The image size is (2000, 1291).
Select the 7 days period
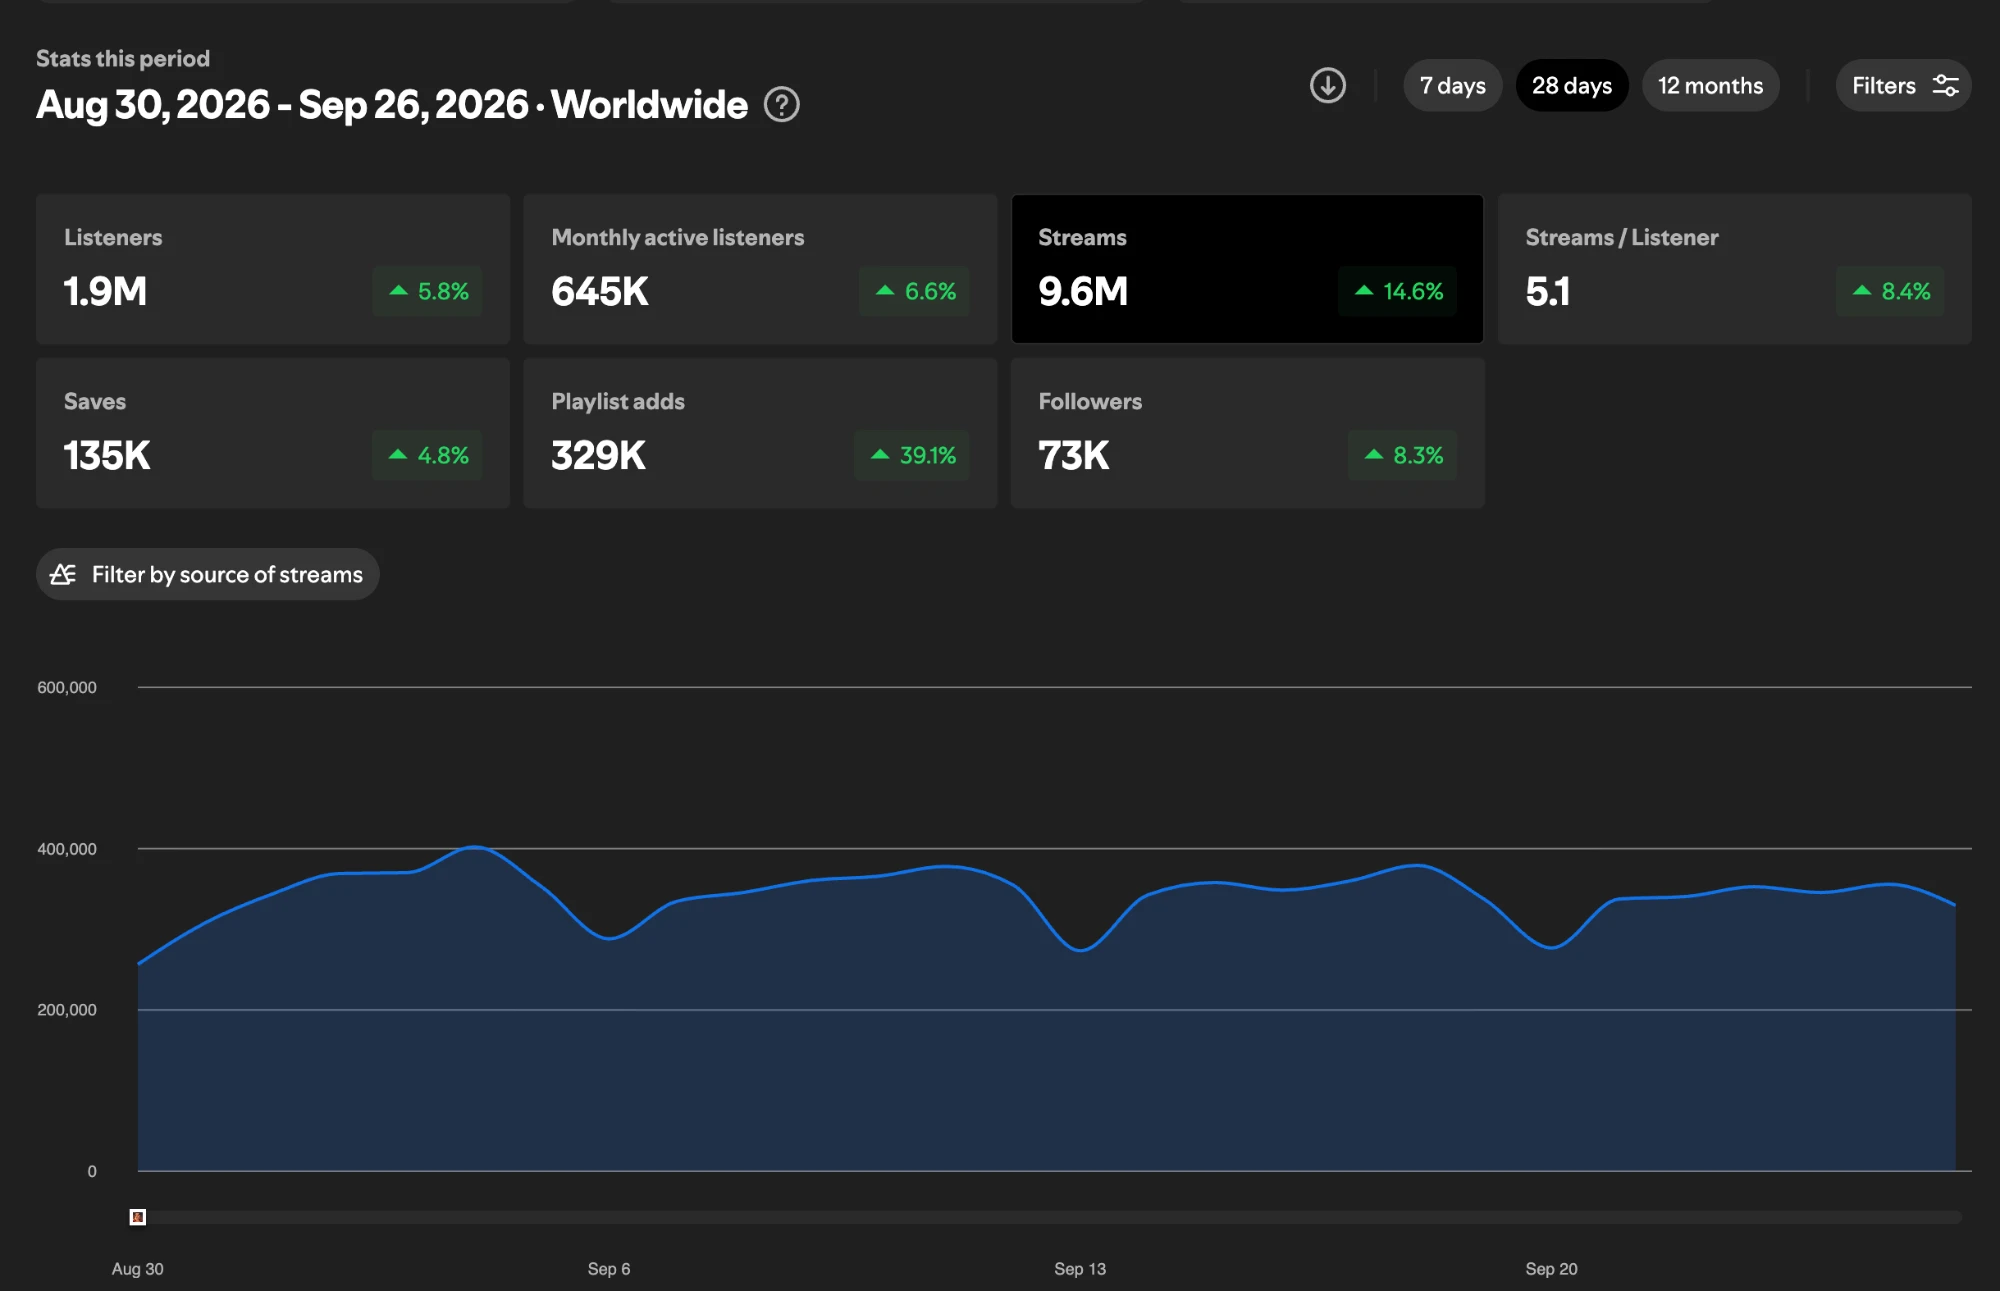(x=1452, y=85)
